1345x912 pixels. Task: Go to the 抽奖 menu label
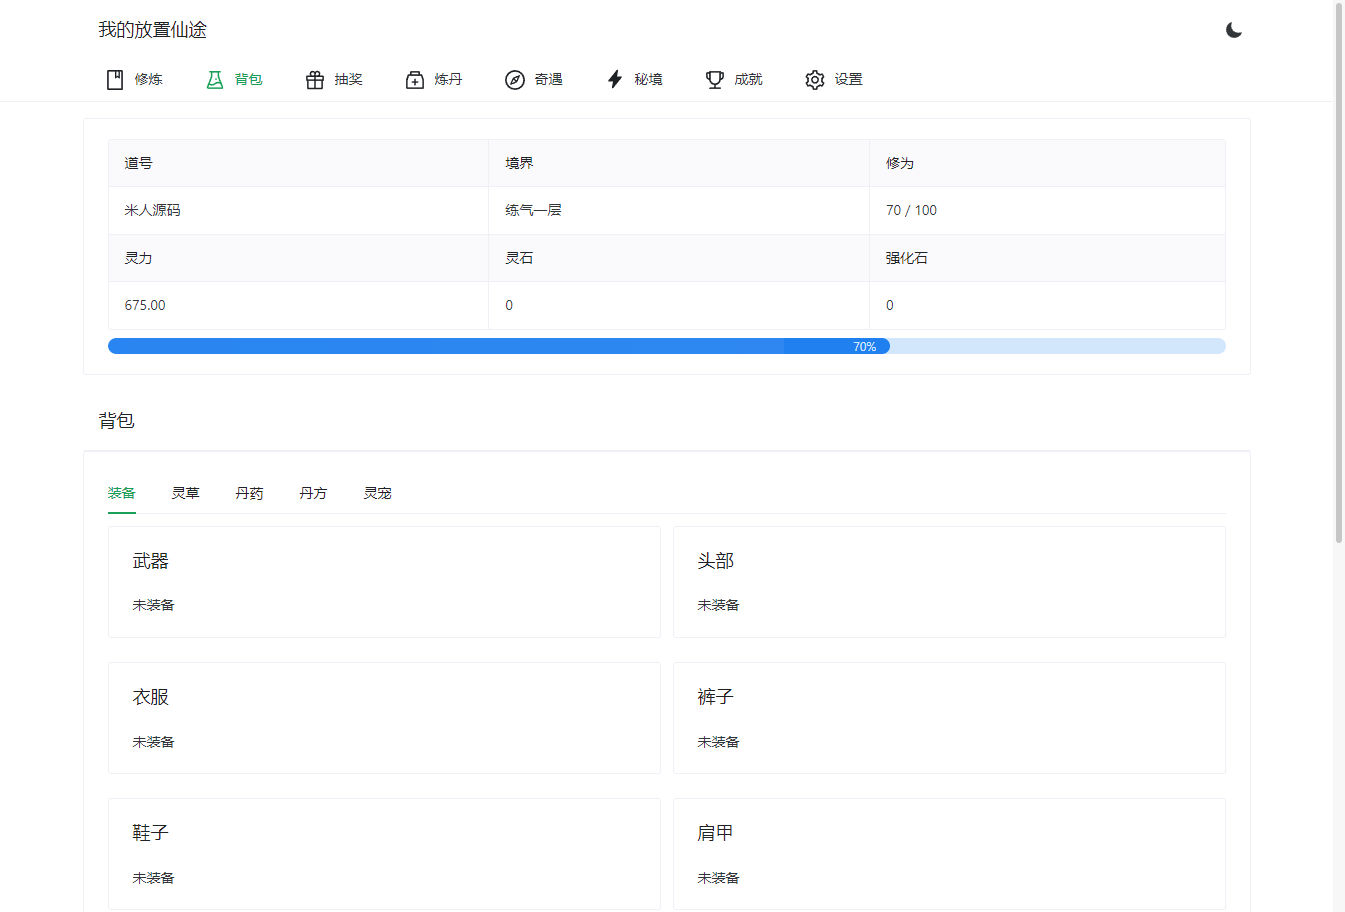349,79
